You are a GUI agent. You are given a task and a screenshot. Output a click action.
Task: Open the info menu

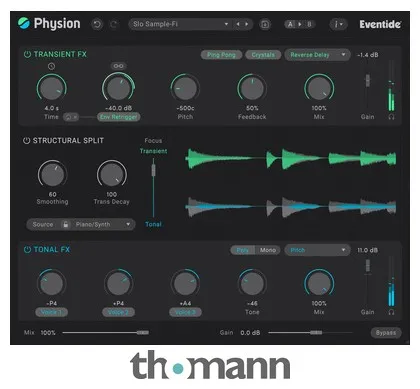coord(338,24)
